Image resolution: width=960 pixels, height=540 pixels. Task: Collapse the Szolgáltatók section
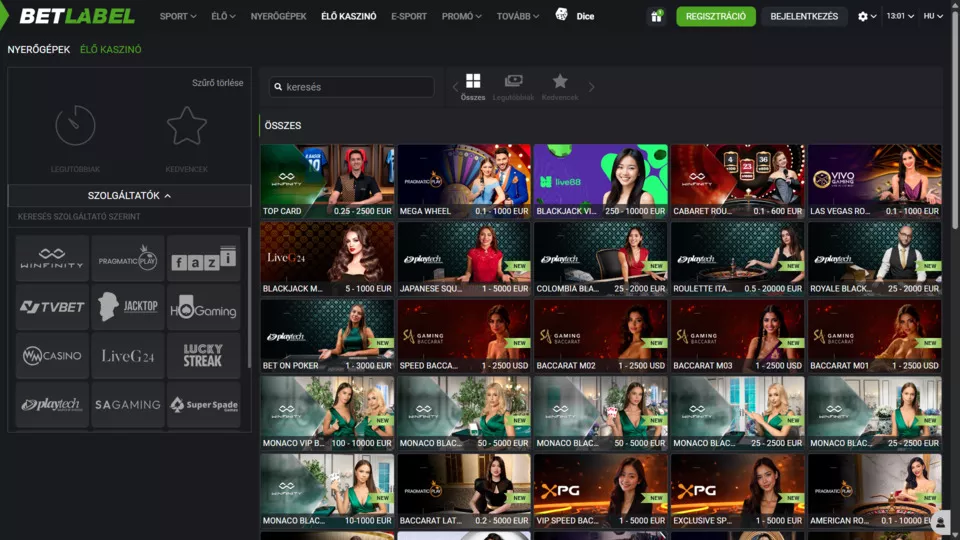pos(129,196)
